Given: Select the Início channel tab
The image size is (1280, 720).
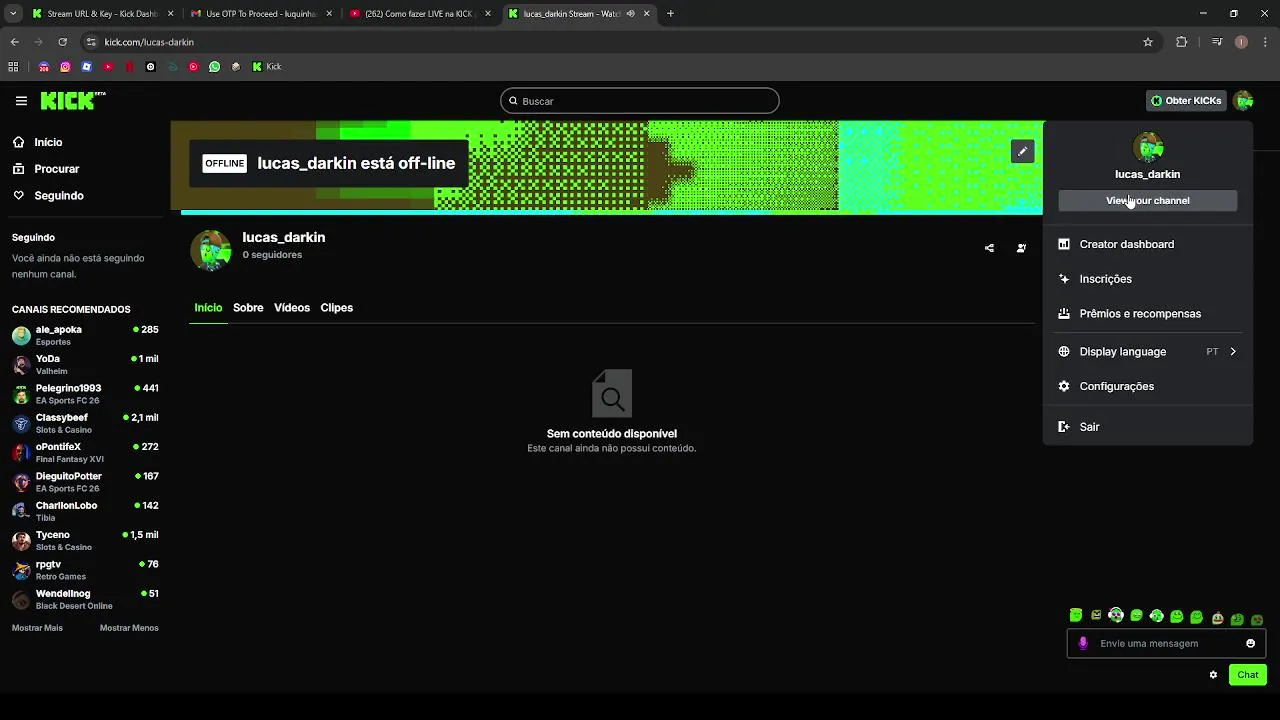Looking at the screenshot, I should point(208,308).
